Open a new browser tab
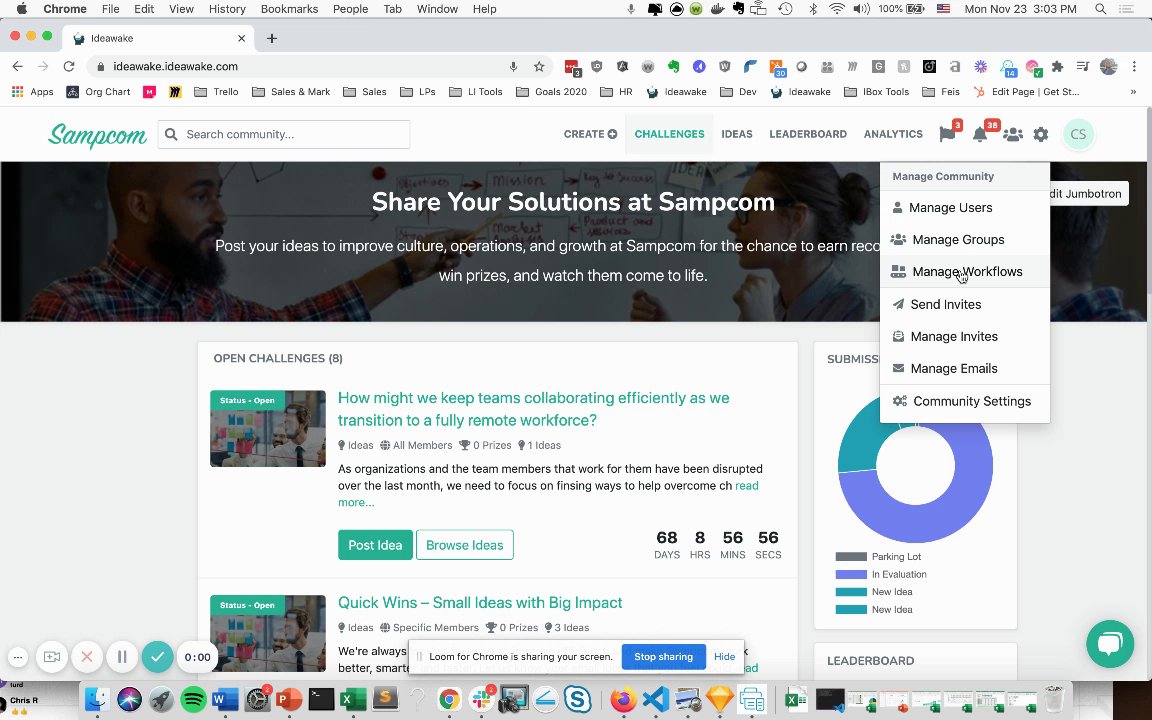 point(272,38)
